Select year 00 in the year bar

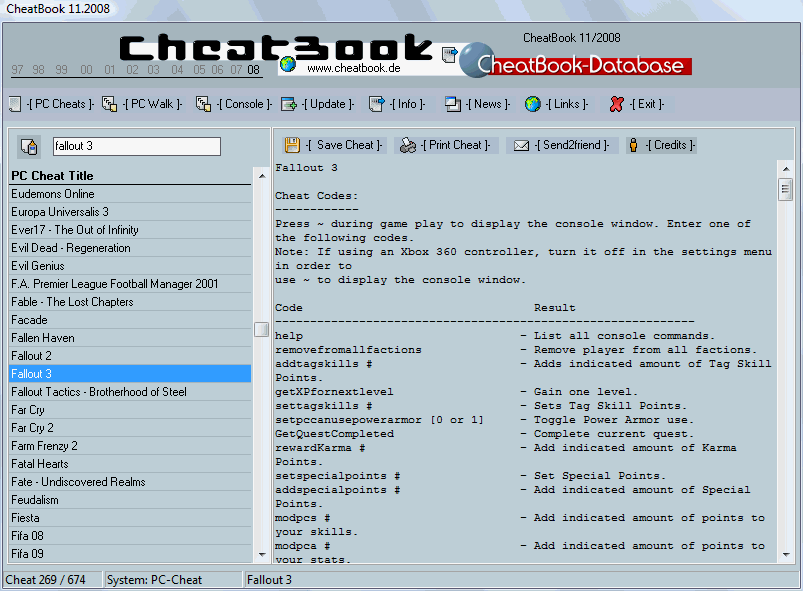coord(86,70)
